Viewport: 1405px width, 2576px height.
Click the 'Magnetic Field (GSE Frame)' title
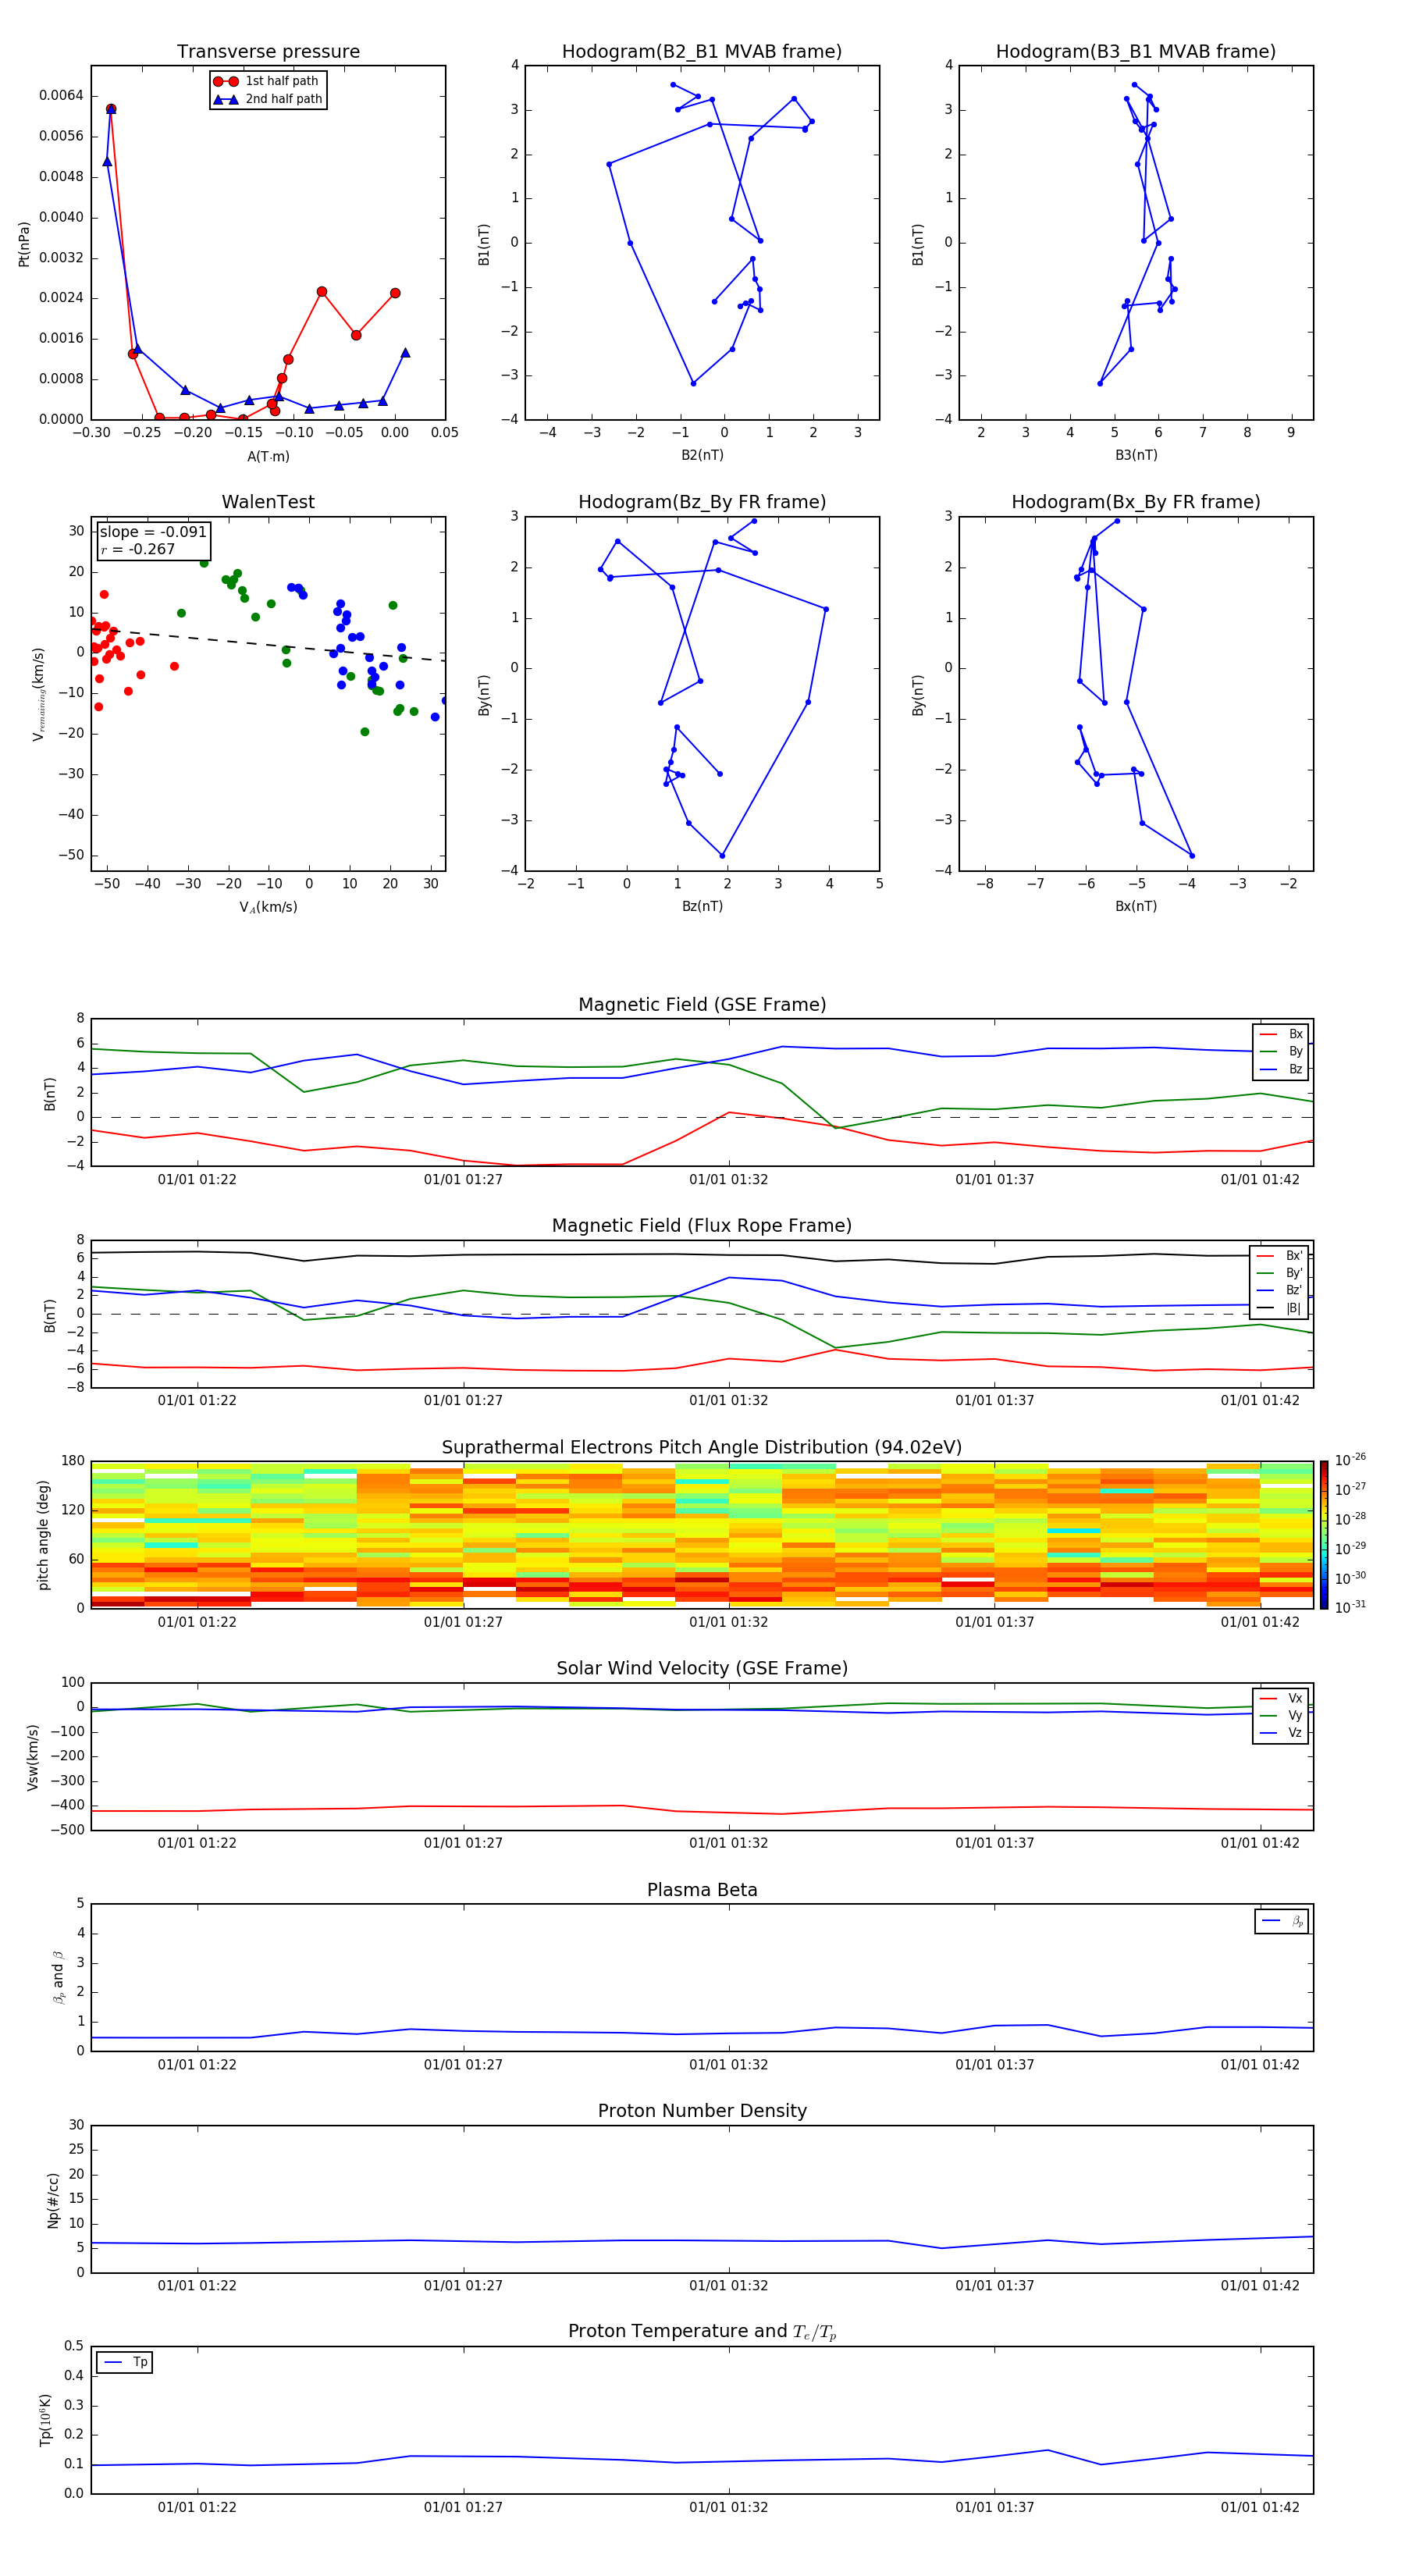[702, 1005]
